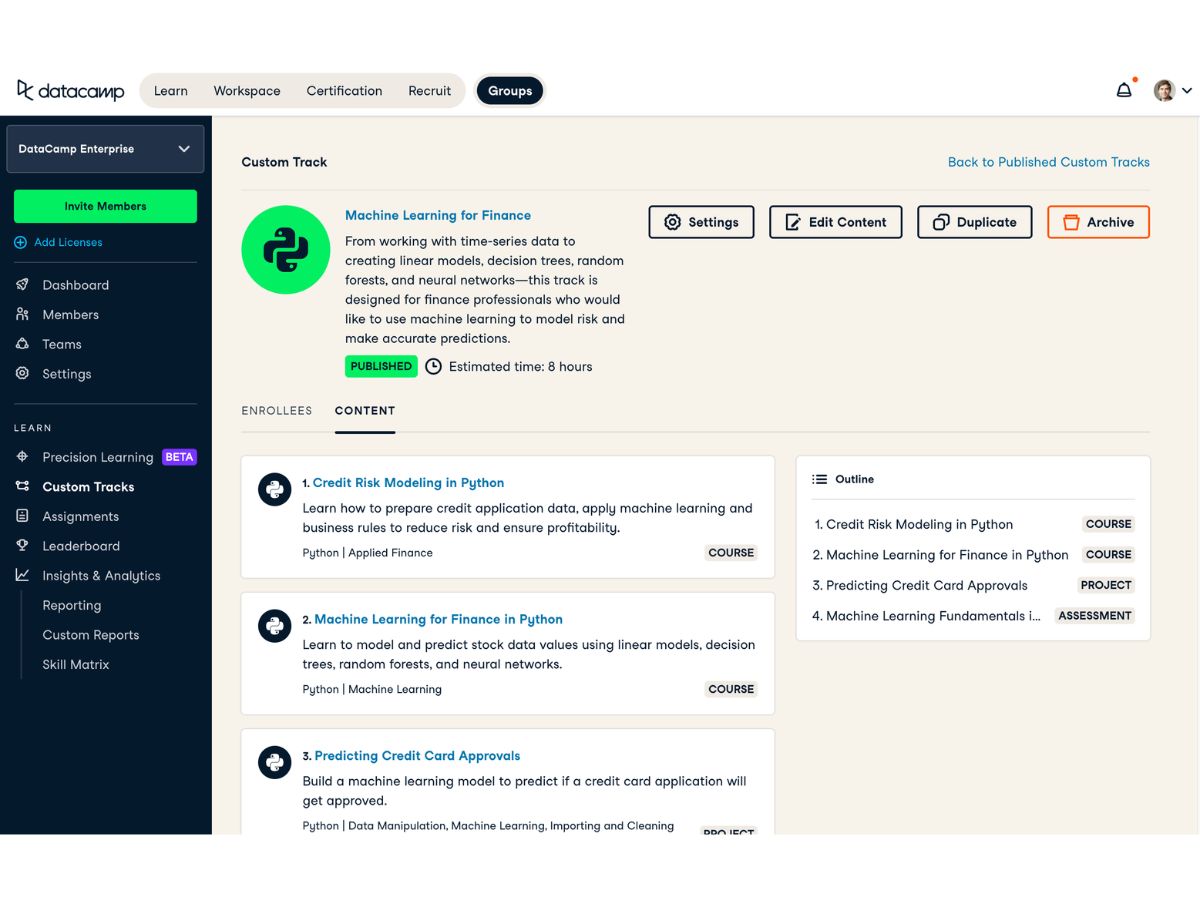Open the notifications bell
Screen dimensions: 1200x900
(x=1125, y=90)
